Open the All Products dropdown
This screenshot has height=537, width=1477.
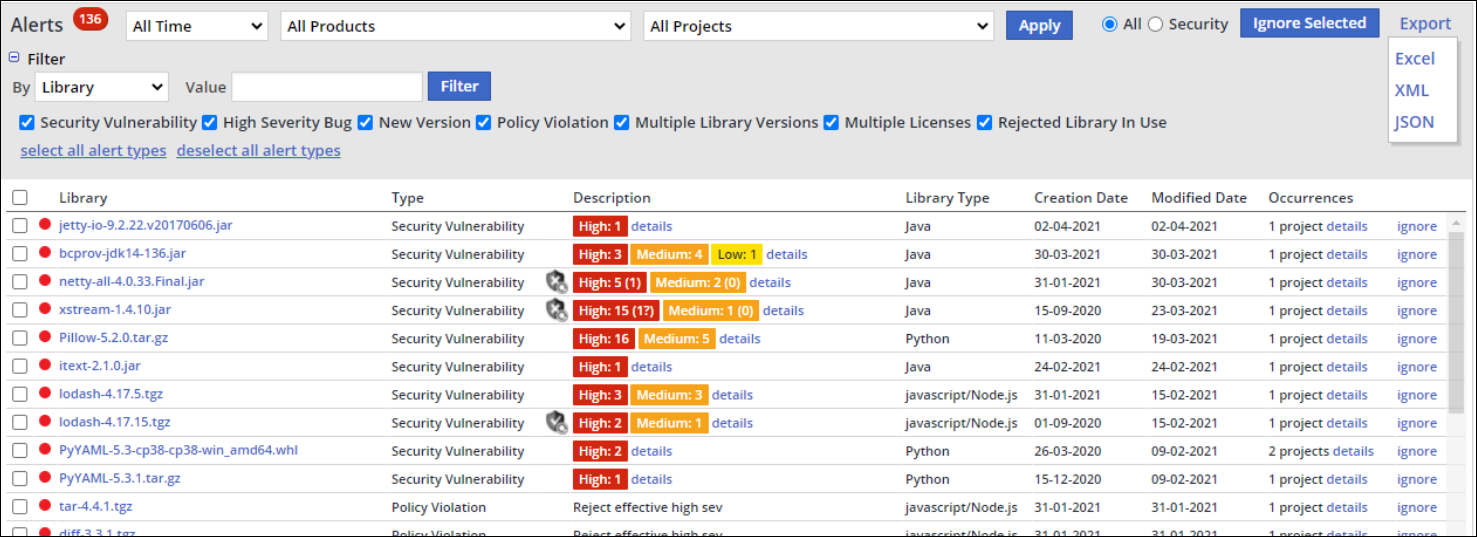pyautogui.click(x=455, y=26)
